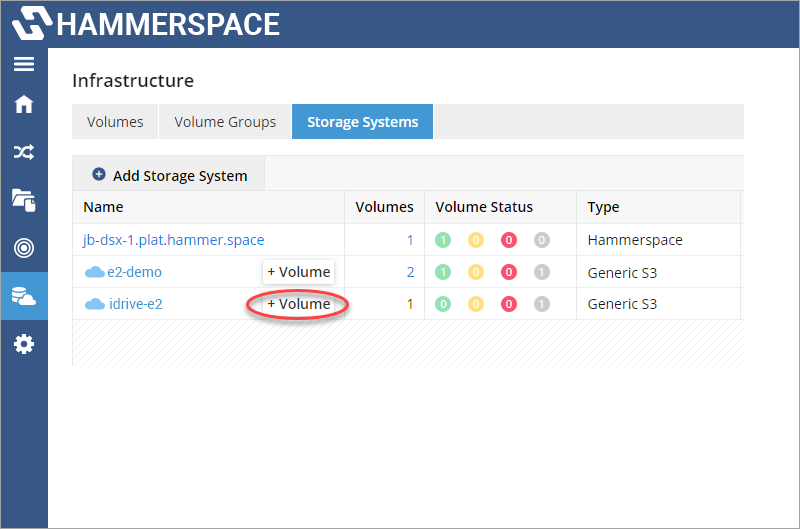Open the shuffle arrows sidebar icon
This screenshot has height=529, width=800.
coord(24,152)
